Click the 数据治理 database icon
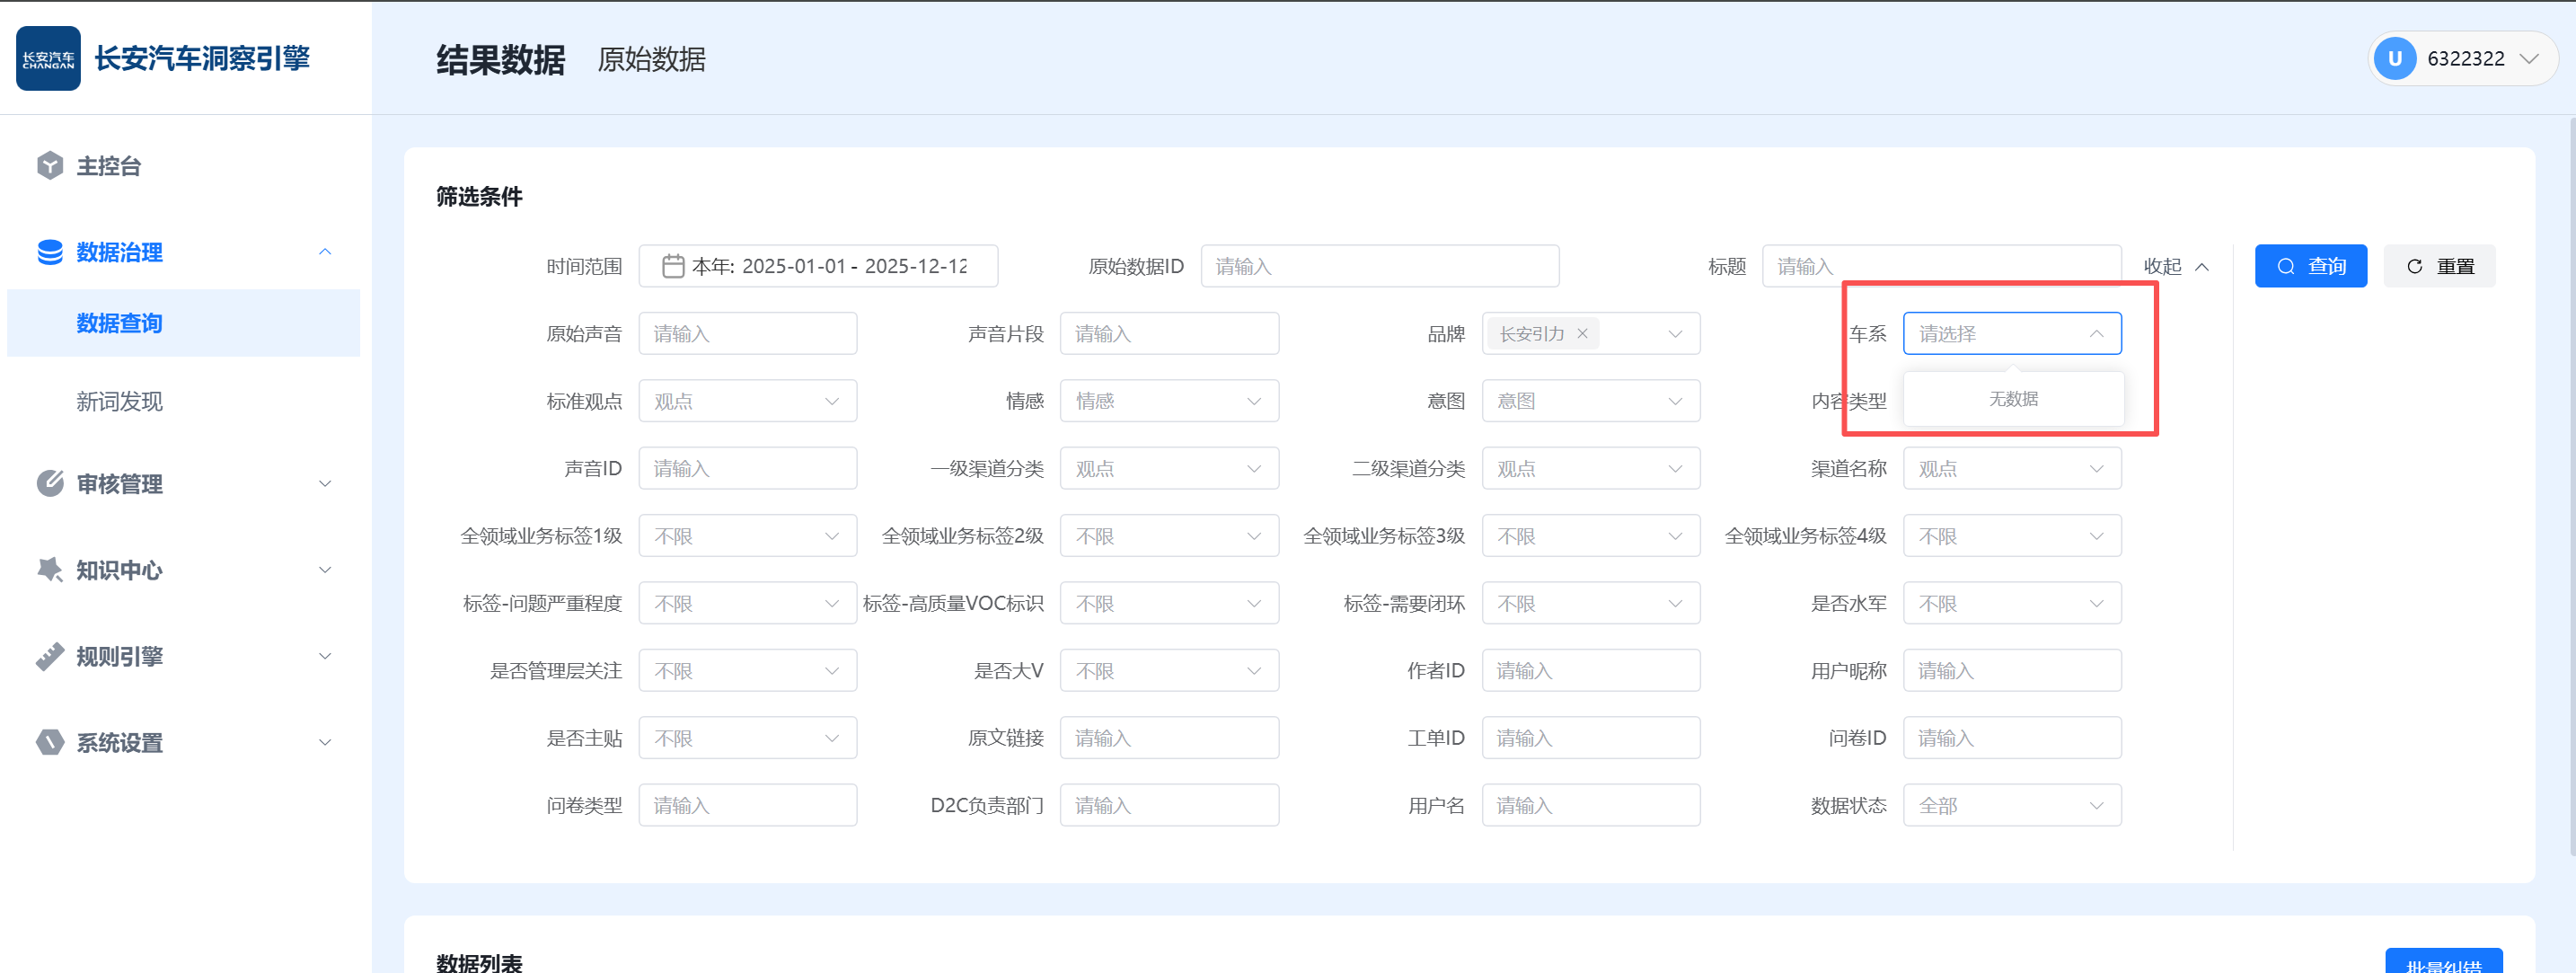2576x973 pixels. pyautogui.click(x=49, y=252)
